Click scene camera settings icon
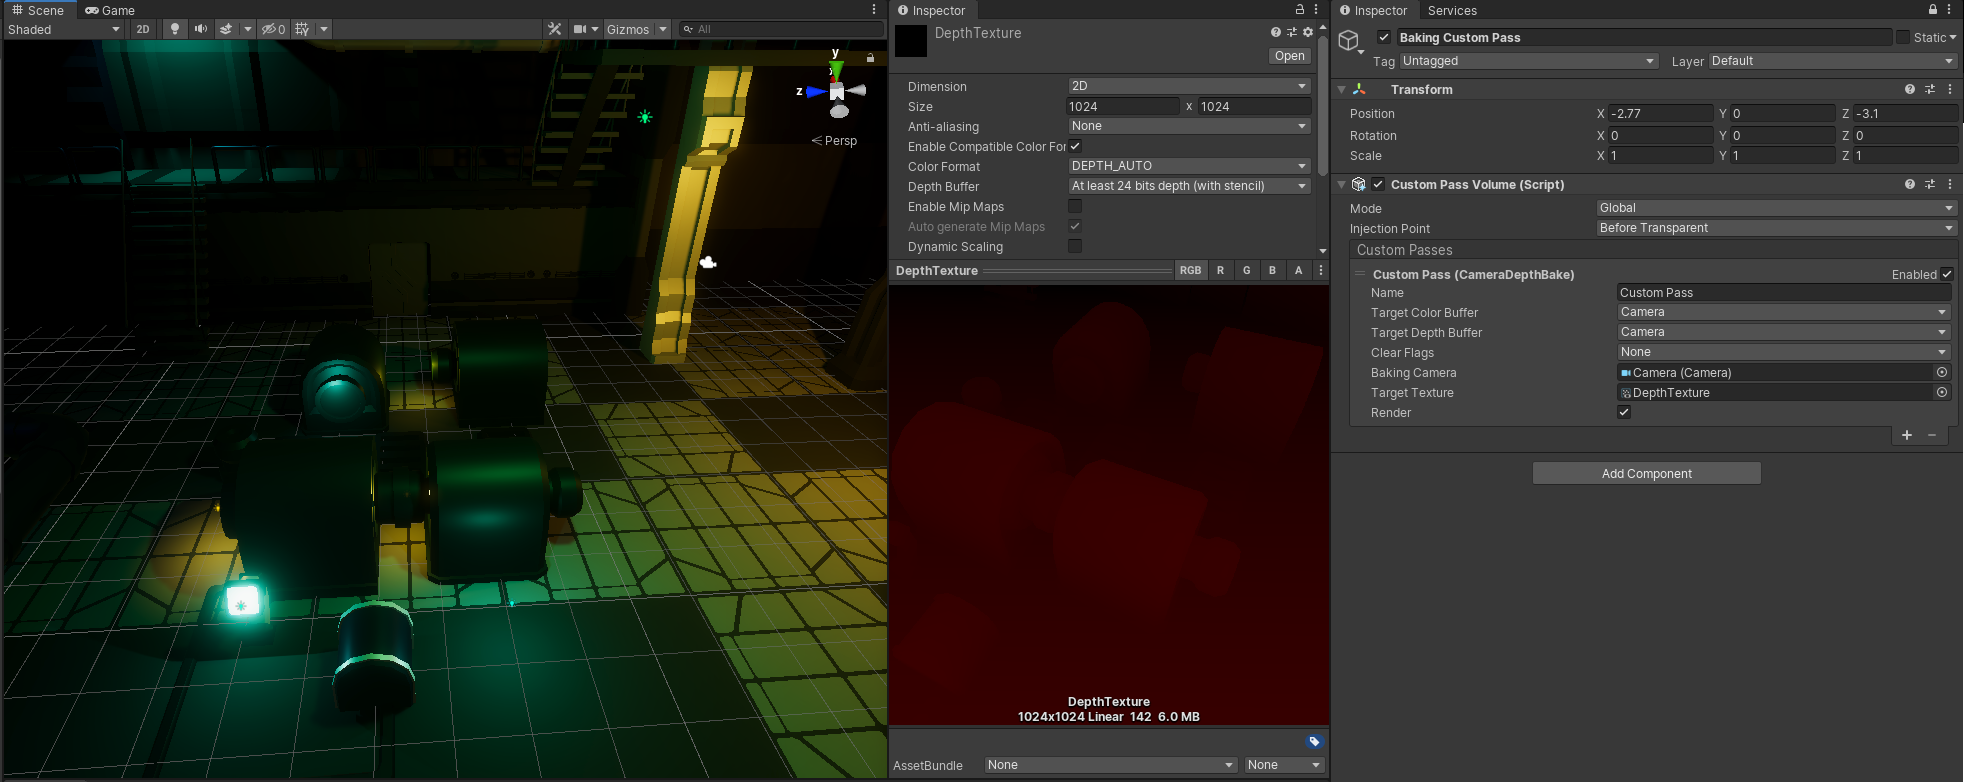The image size is (1964, 782). coord(580,29)
